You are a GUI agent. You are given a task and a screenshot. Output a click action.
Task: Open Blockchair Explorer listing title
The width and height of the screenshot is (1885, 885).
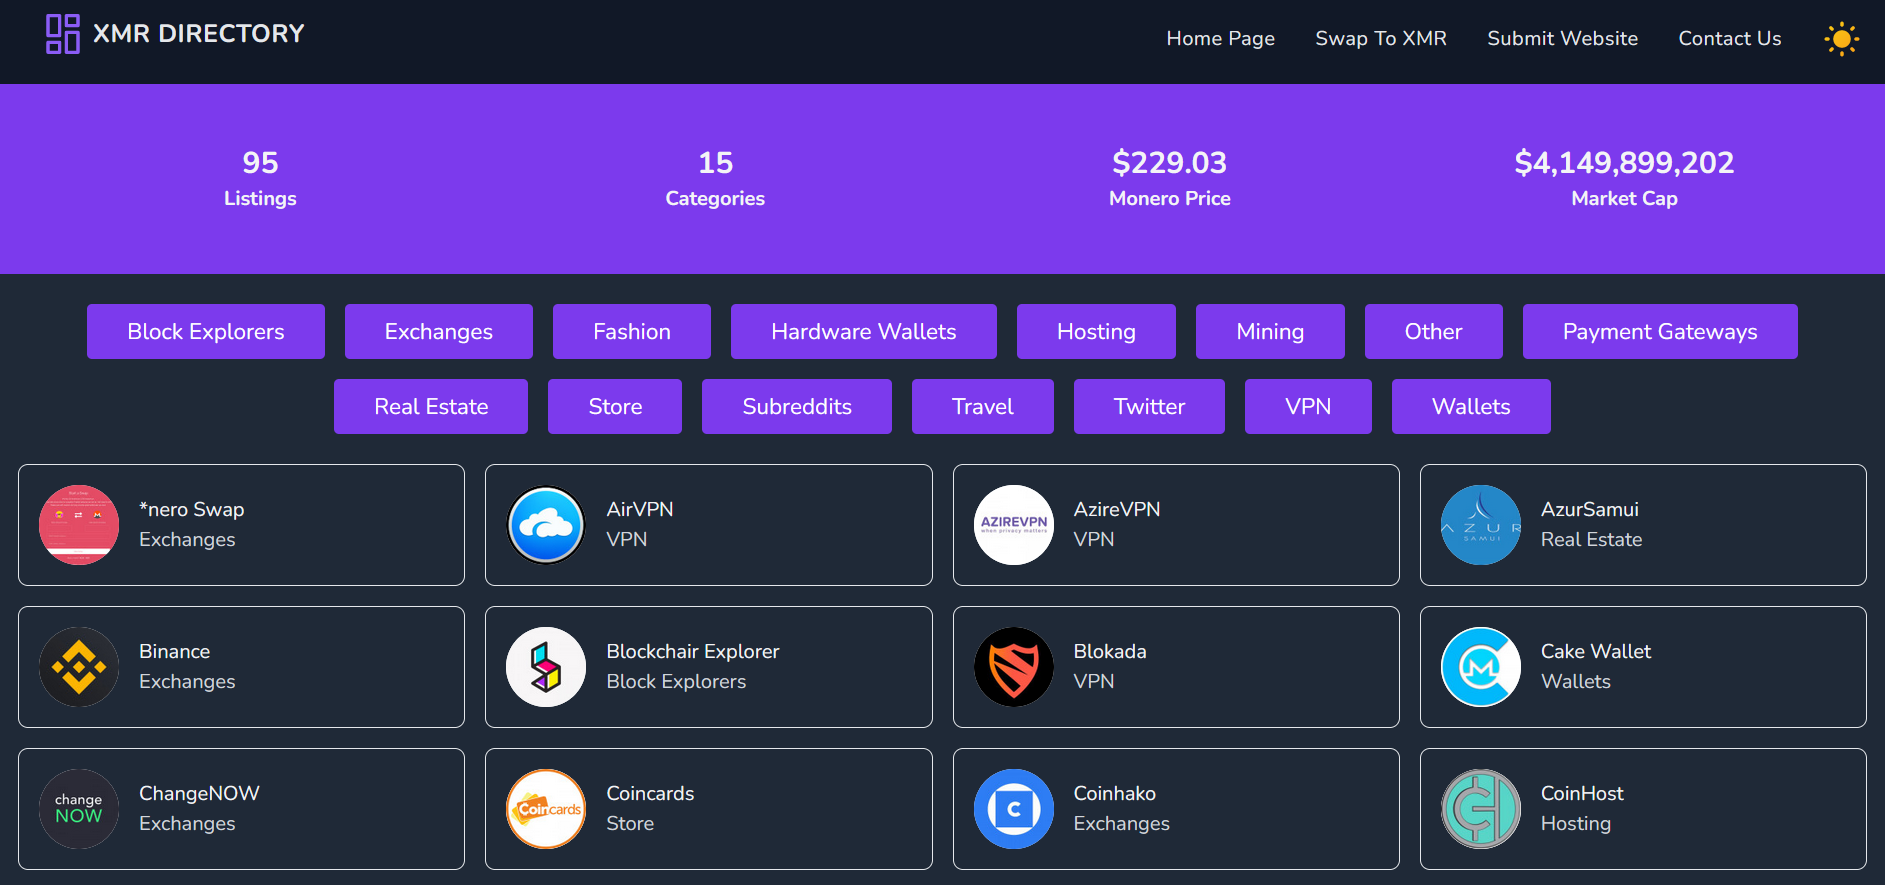click(x=693, y=651)
